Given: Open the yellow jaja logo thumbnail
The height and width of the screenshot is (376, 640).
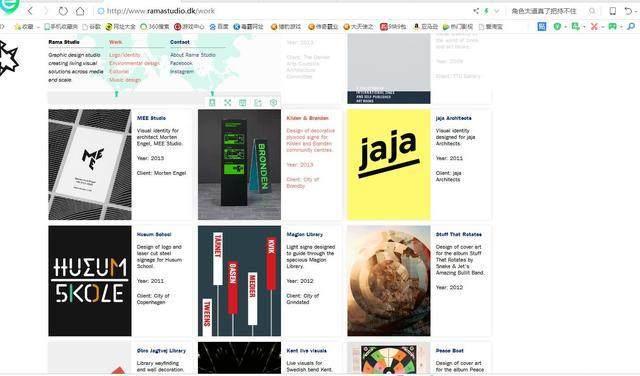Looking at the screenshot, I should (x=389, y=165).
